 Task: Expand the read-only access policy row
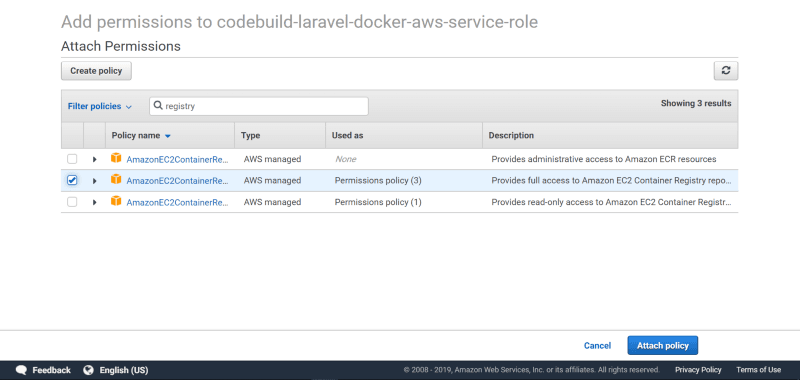[x=94, y=202]
